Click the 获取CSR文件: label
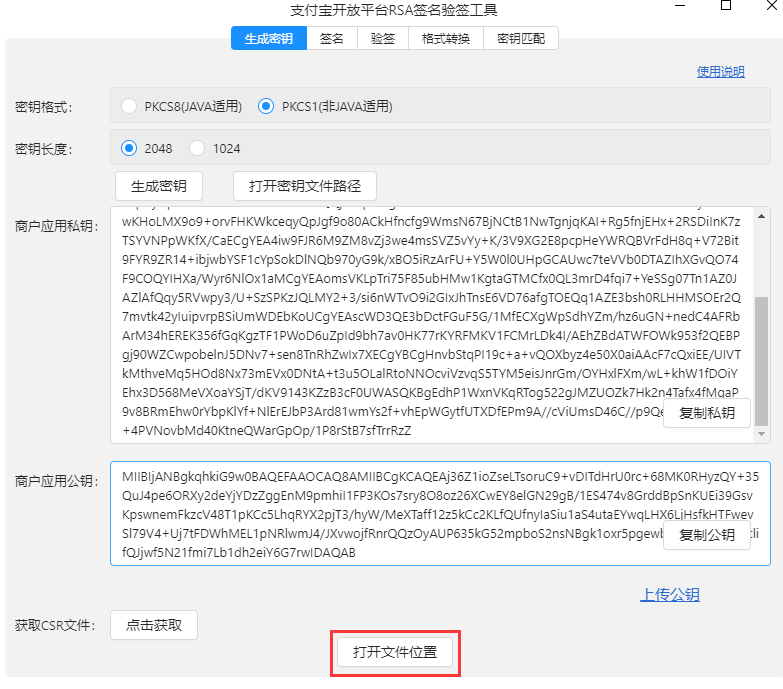This screenshot has width=783, height=689. tap(55, 625)
